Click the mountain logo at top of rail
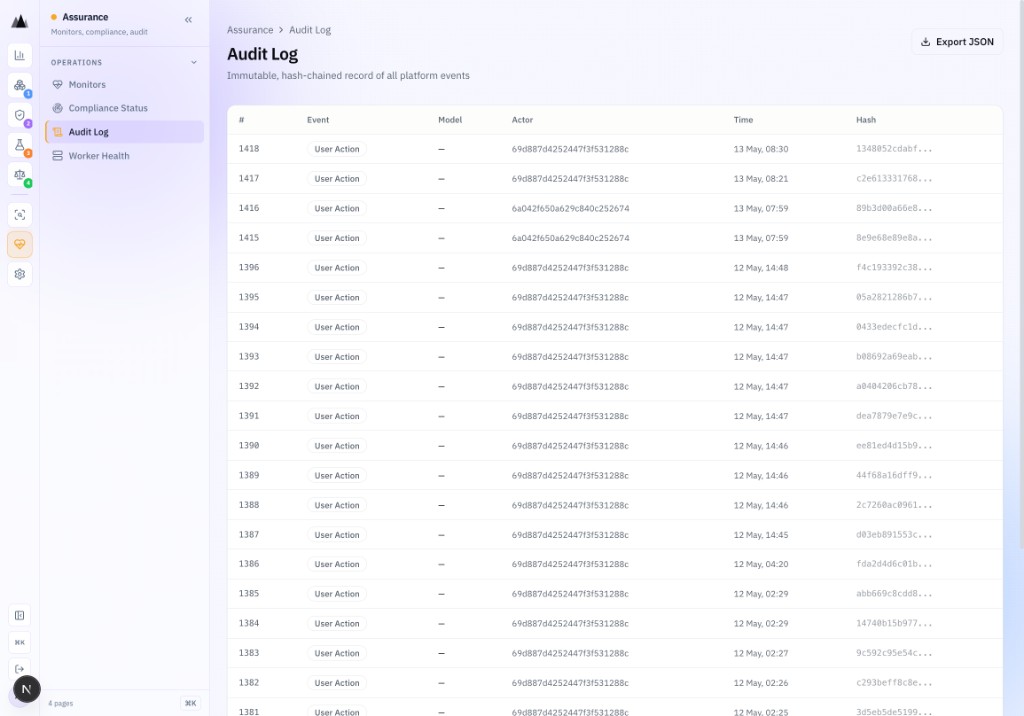 pyautogui.click(x=20, y=22)
